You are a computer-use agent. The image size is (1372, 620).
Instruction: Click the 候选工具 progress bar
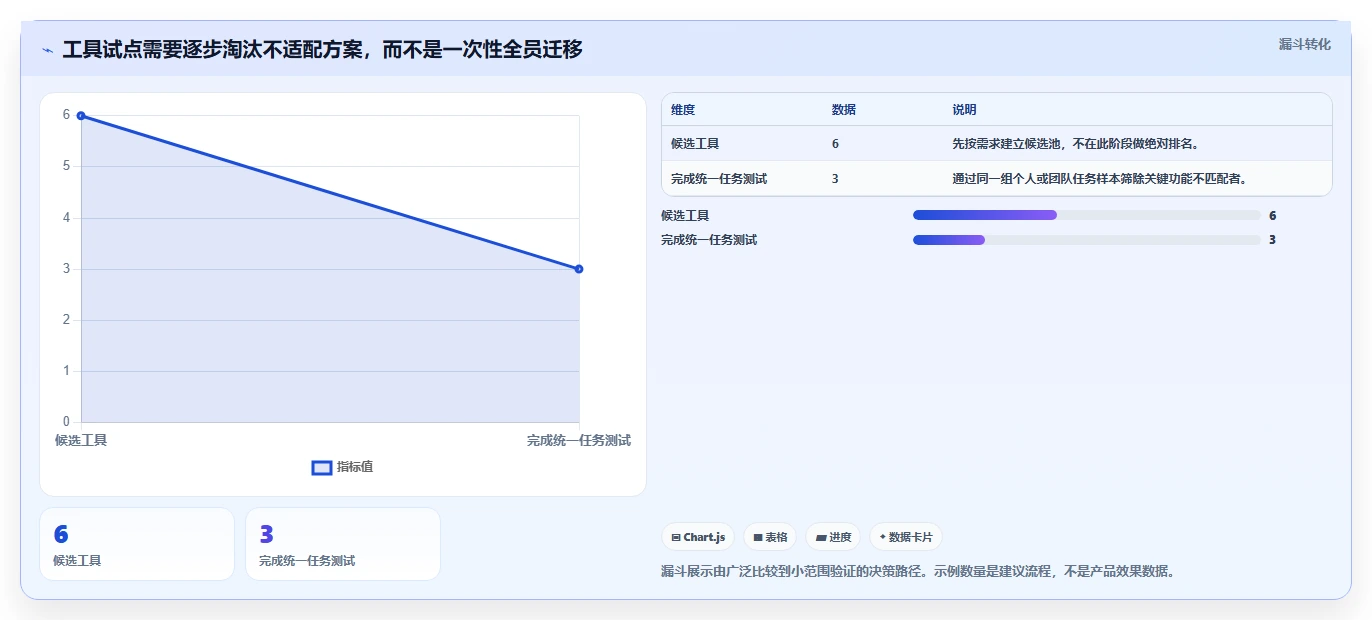tap(1087, 215)
